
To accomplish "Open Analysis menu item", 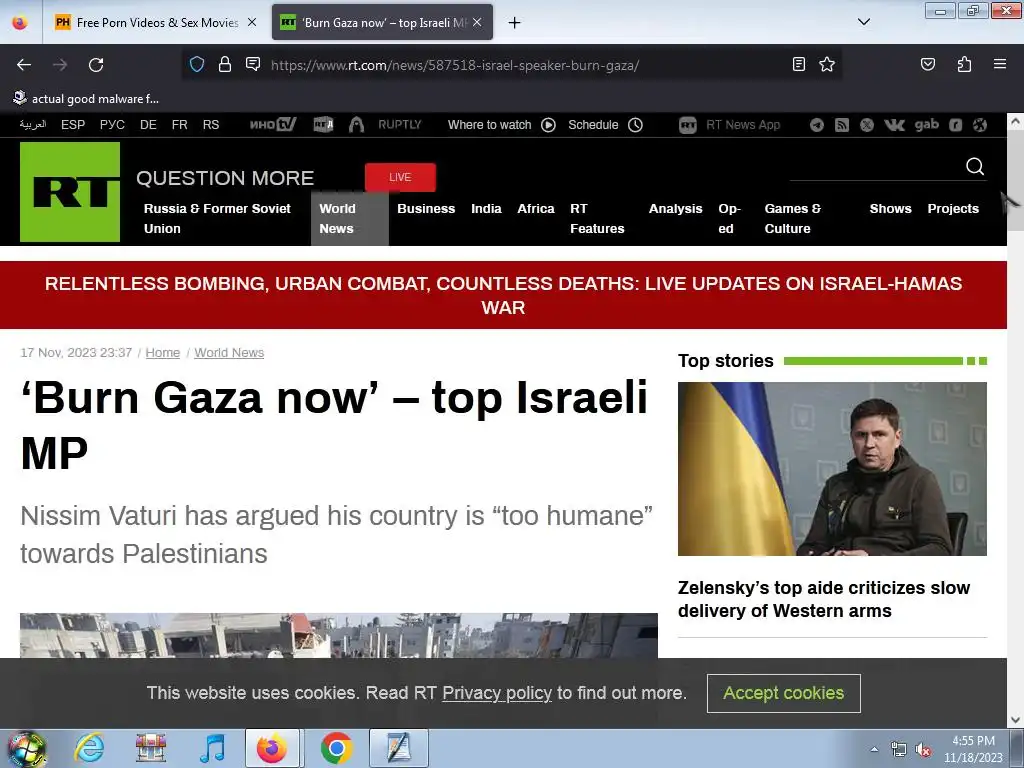I will [x=675, y=208].
